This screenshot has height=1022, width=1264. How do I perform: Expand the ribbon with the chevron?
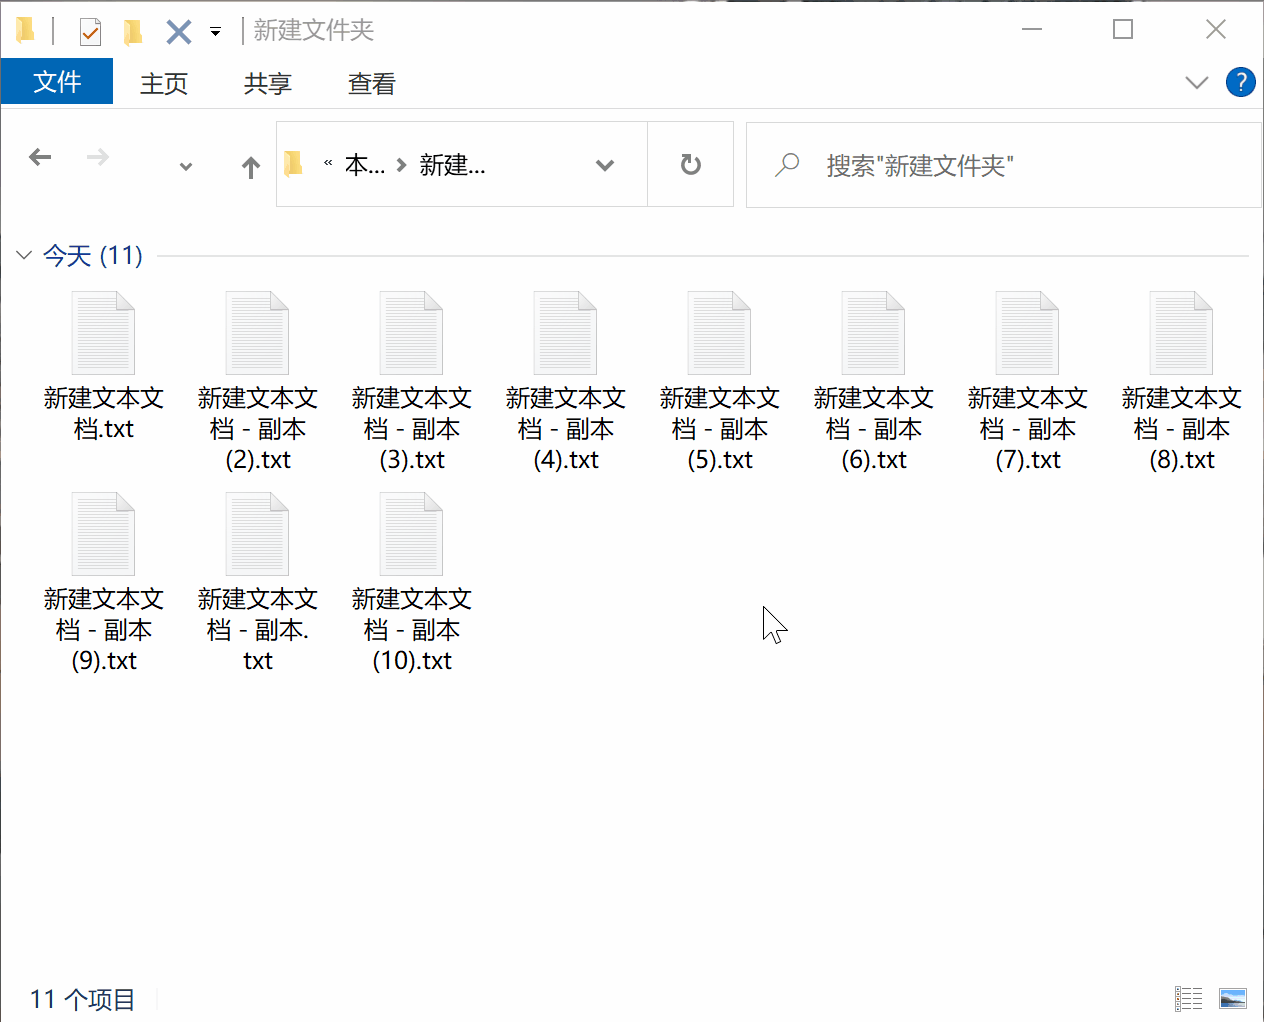(1196, 82)
